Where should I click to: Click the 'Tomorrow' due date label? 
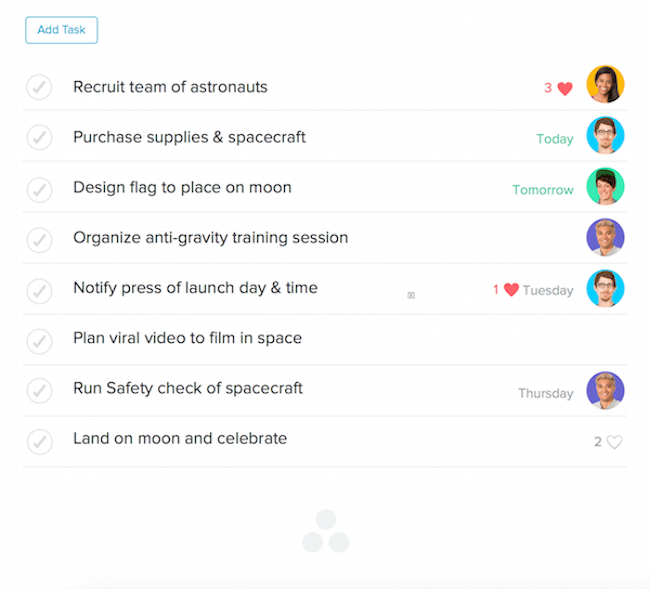pos(543,190)
